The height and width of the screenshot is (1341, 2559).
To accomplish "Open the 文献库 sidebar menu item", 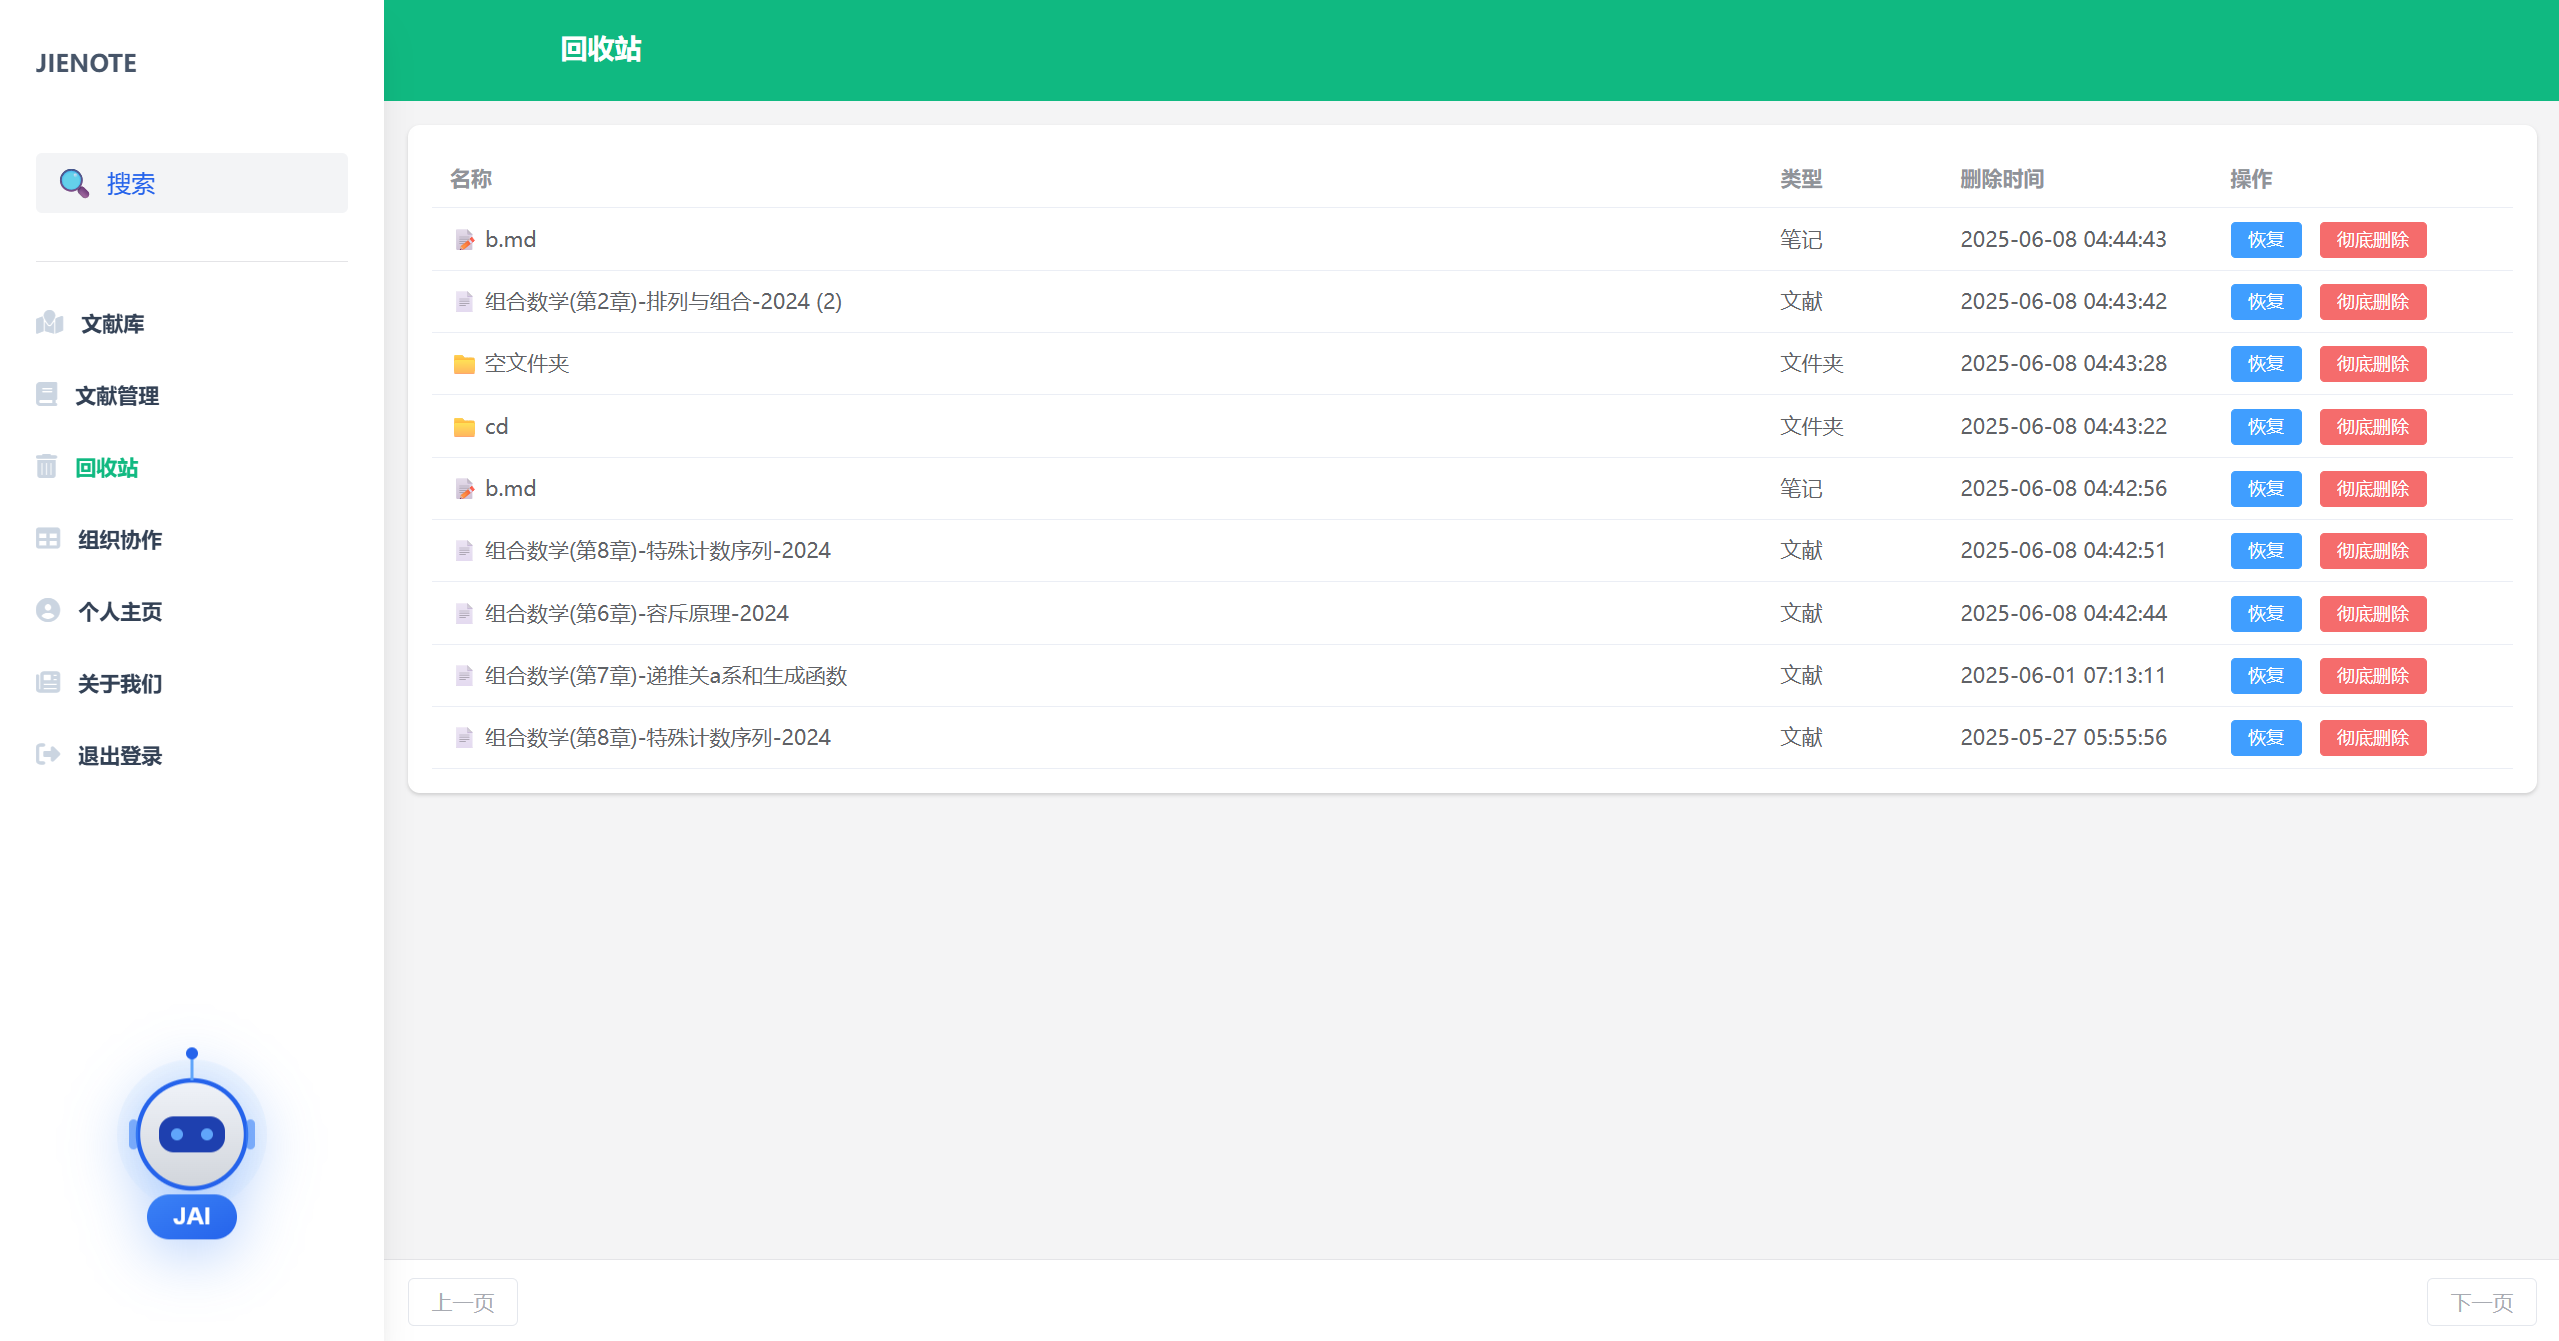I will tap(112, 324).
